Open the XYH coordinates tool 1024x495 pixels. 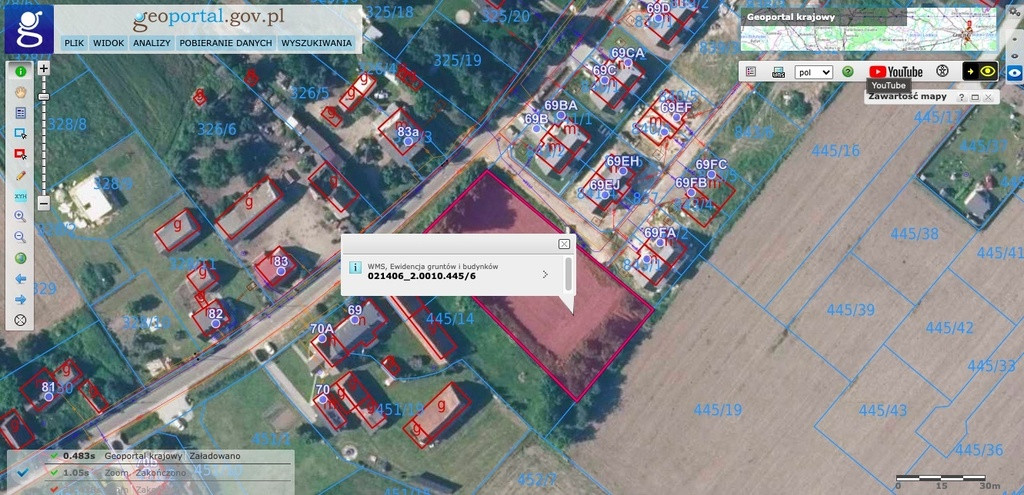pos(20,195)
